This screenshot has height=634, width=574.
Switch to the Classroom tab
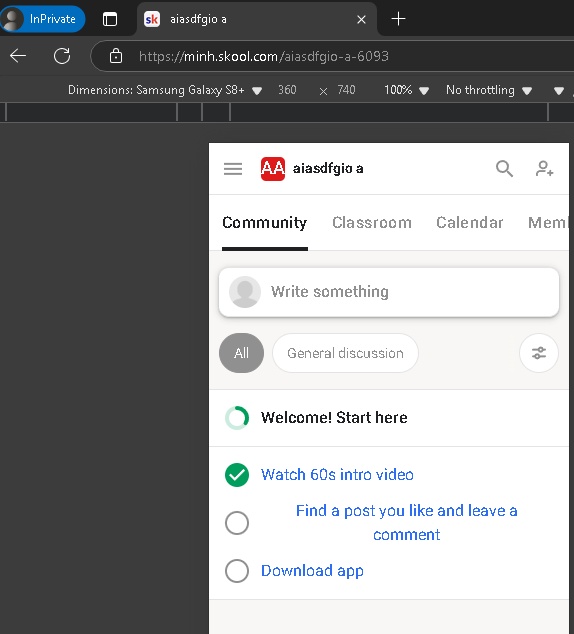(x=372, y=223)
